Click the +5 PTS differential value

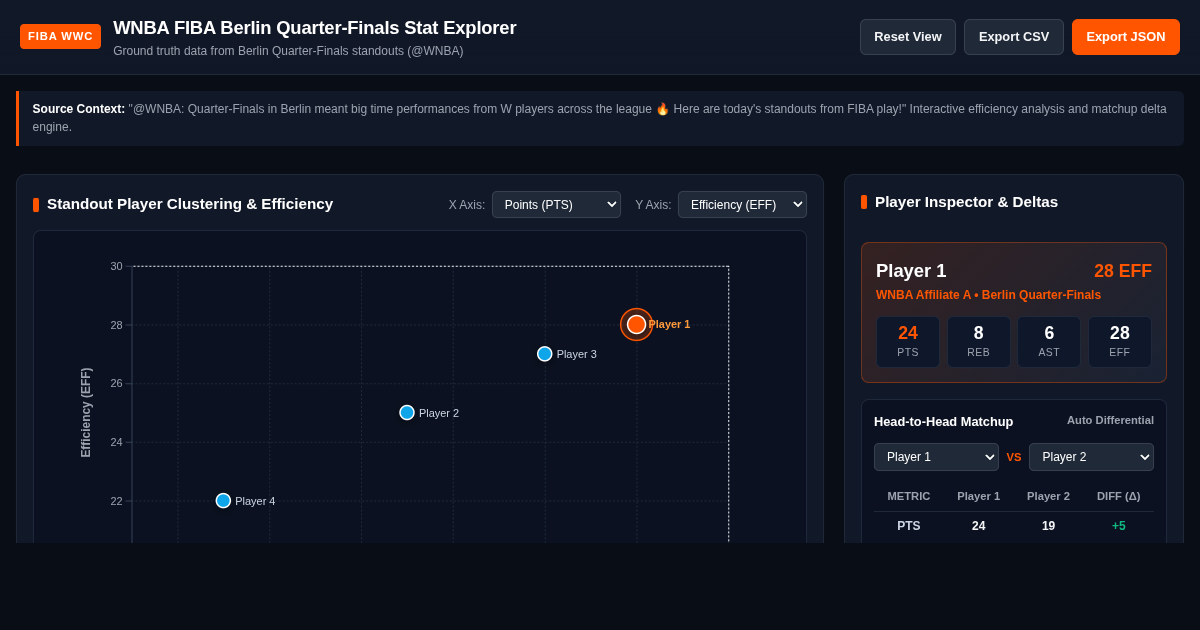pyautogui.click(x=1119, y=526)
